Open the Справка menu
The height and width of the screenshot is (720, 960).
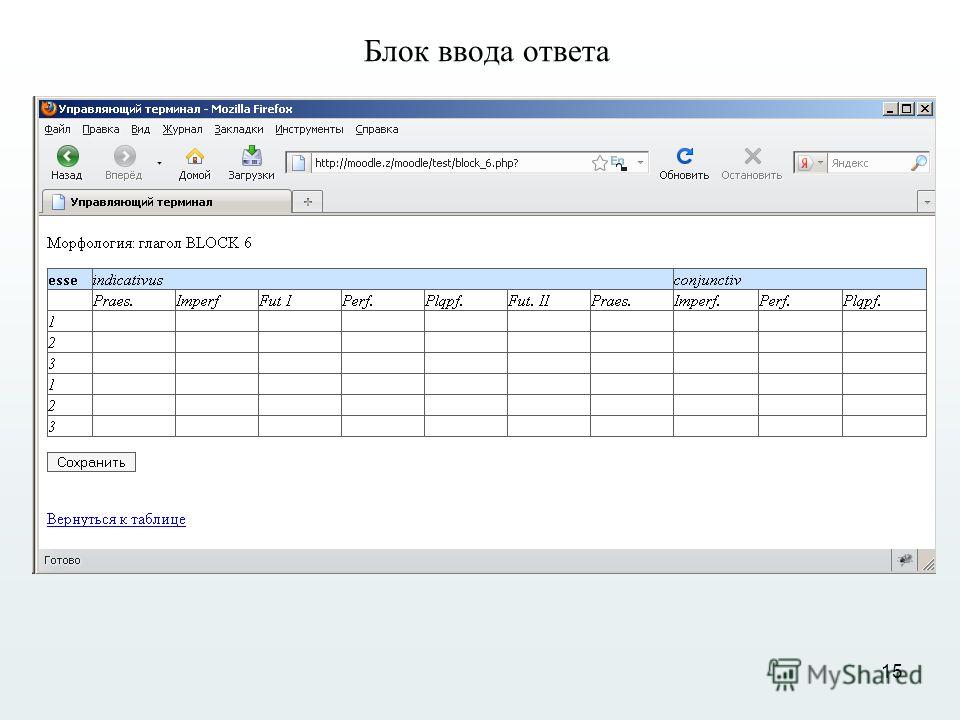377,129
